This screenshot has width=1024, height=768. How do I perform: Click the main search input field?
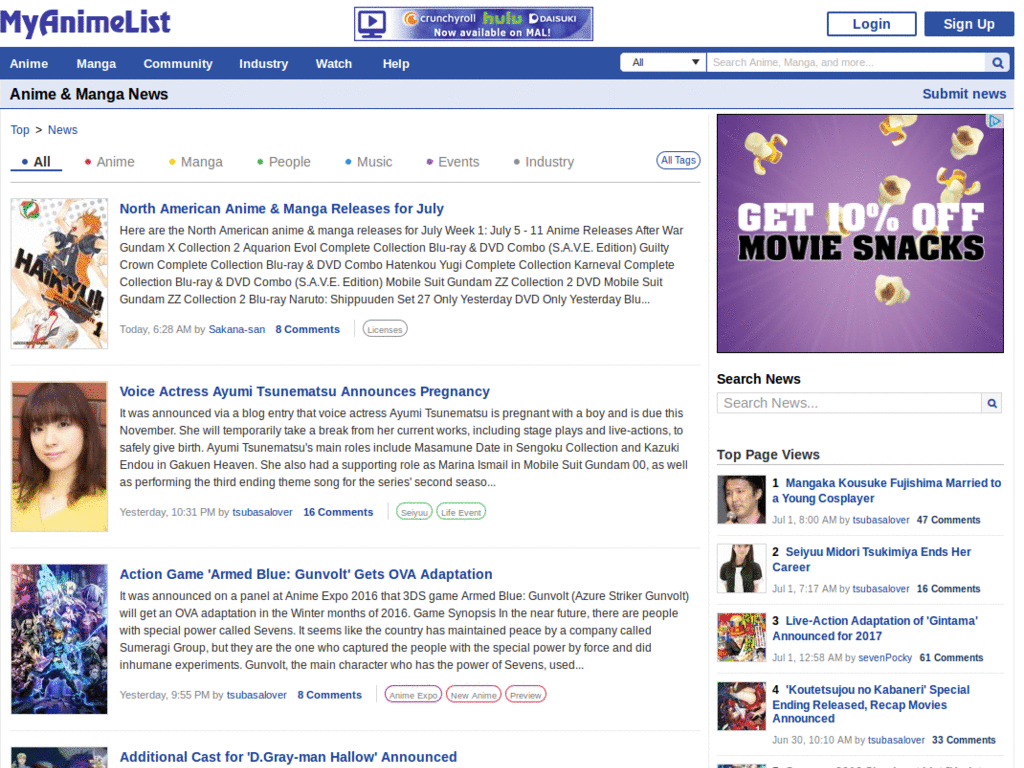(846, 63)
